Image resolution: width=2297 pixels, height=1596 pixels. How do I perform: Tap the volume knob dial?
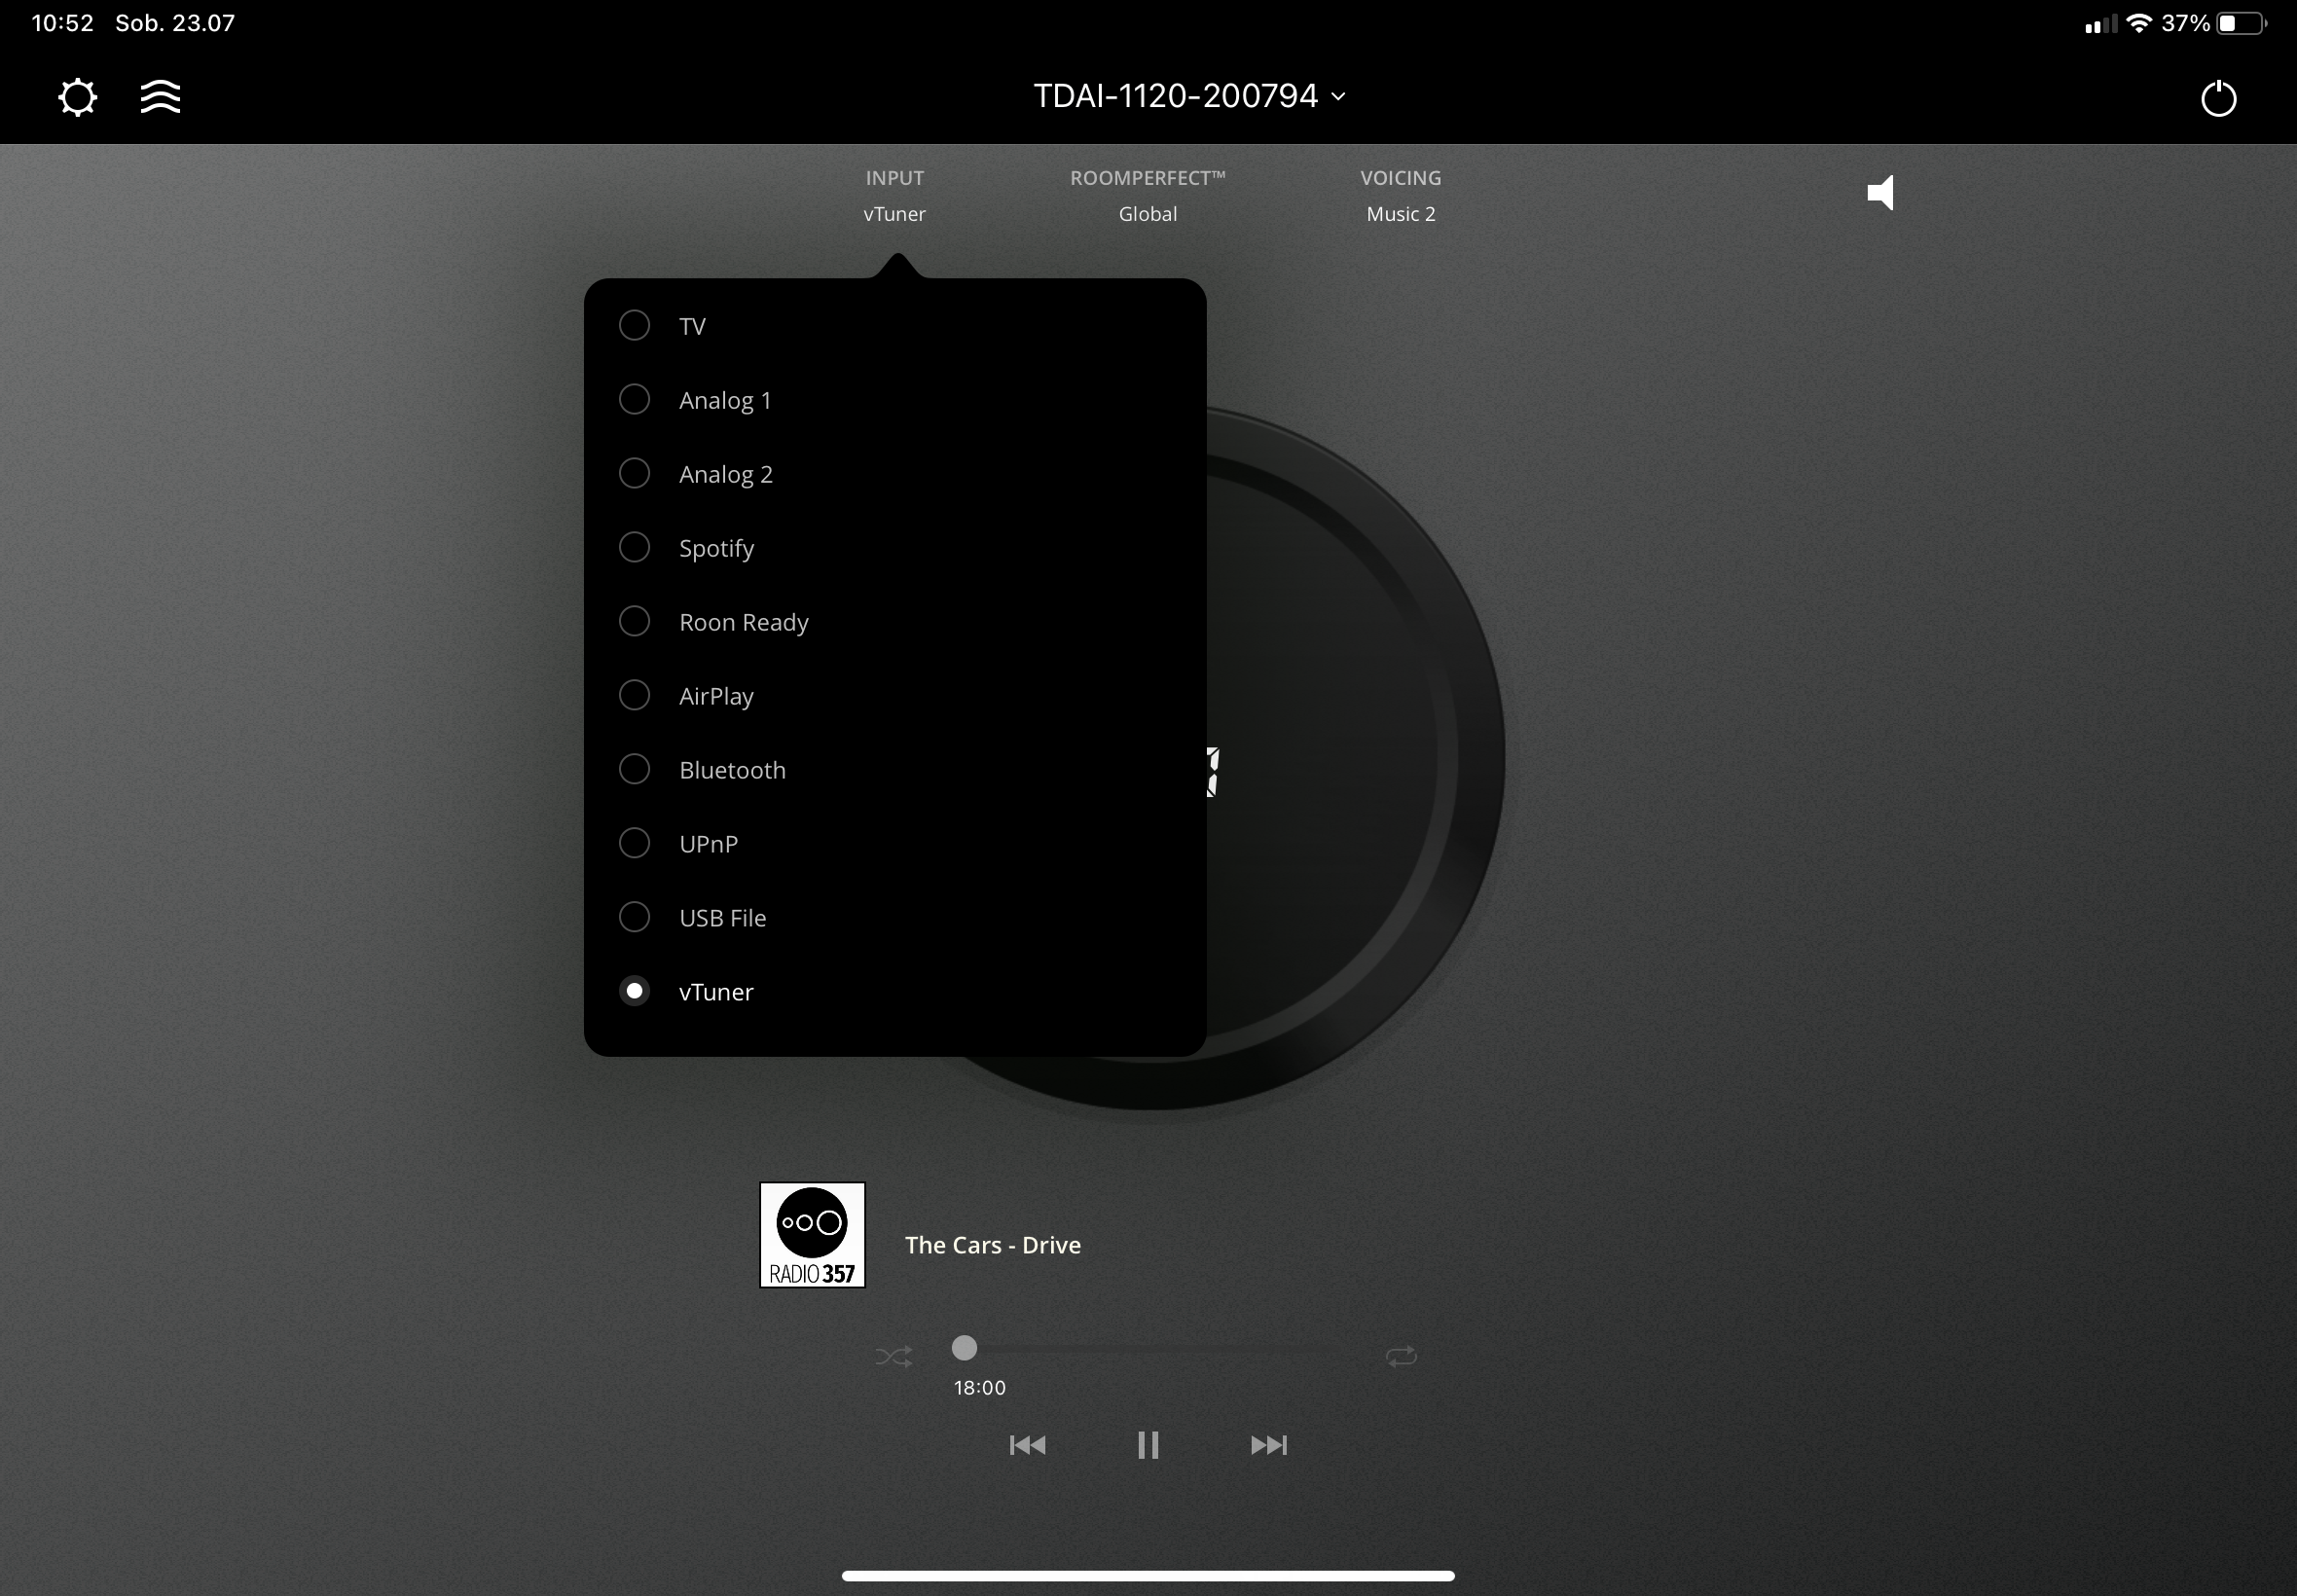[x=1355, y=758]
